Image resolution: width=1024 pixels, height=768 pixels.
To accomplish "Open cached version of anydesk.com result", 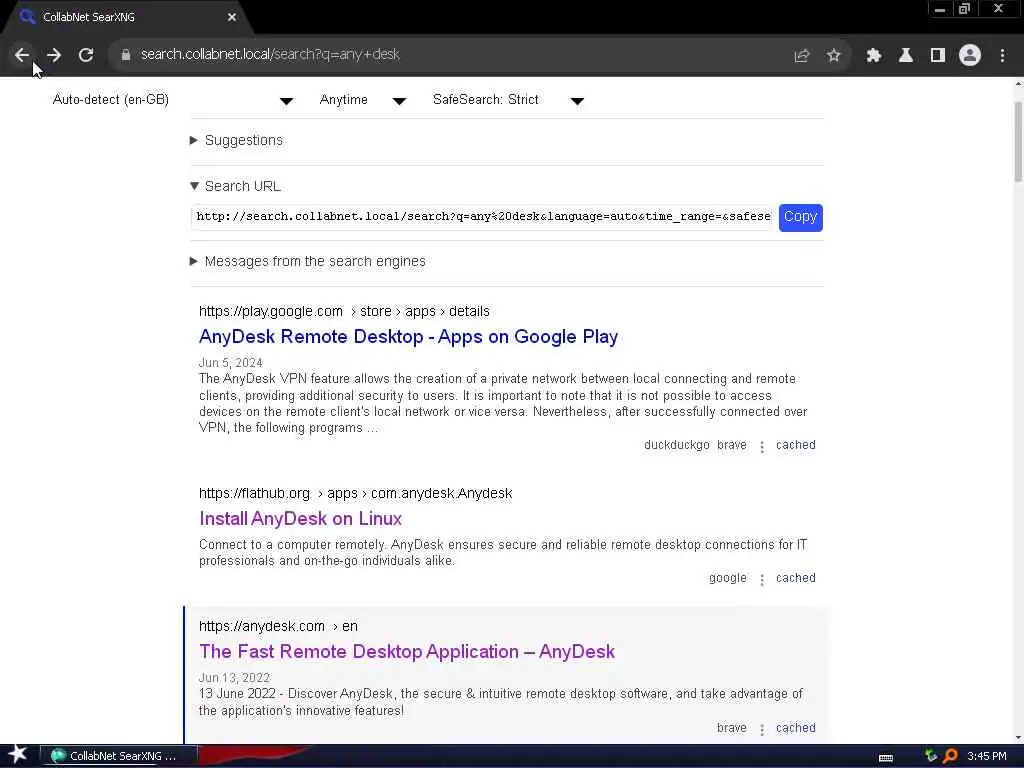I will pos(795,728).
